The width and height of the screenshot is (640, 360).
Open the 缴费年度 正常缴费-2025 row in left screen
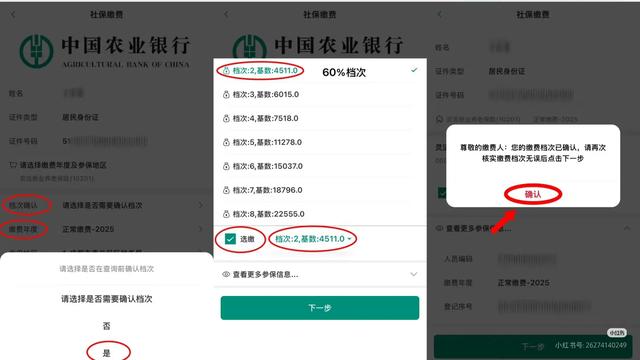click(107, 229)
